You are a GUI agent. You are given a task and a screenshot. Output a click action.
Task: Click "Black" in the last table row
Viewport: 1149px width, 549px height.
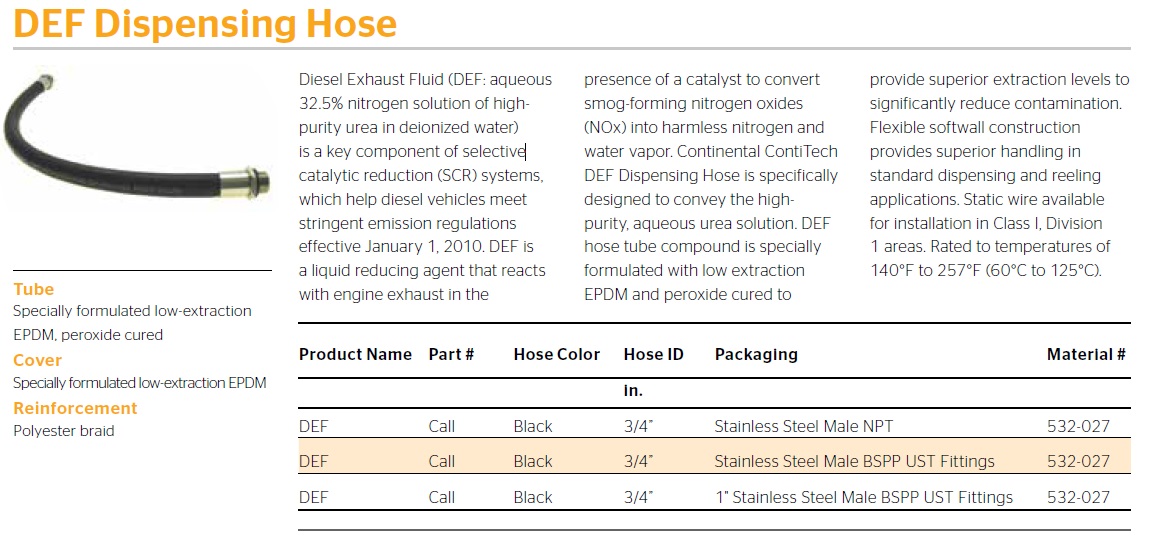(532, 497)
